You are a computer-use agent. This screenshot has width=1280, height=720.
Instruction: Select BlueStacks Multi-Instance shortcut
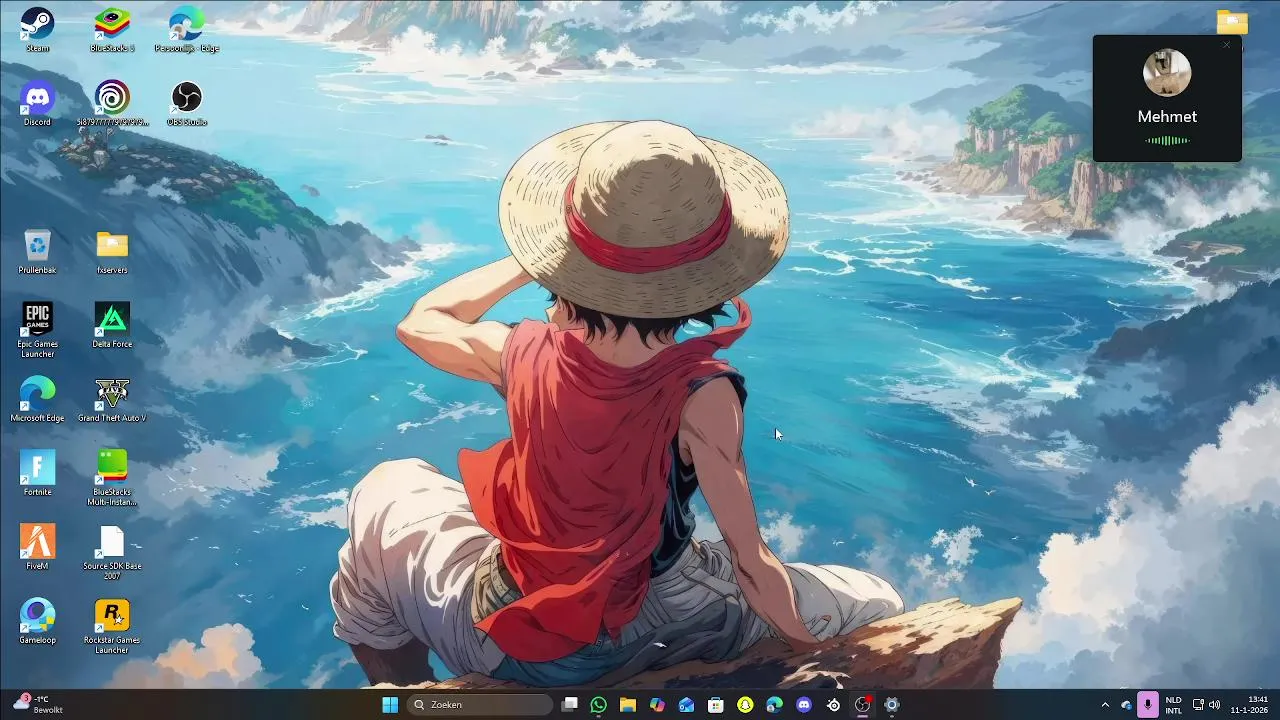tap(112, 478)
